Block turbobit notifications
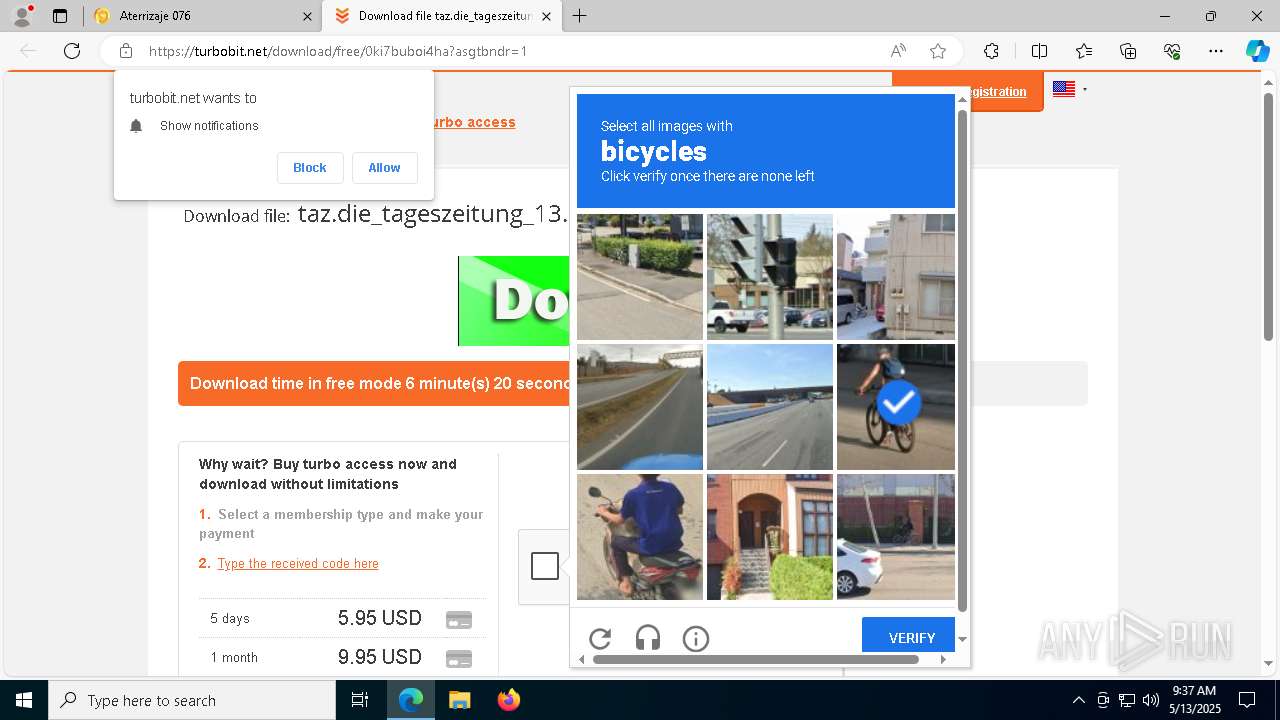Viewport: 1280px width, 720px height. coord(310,168)
